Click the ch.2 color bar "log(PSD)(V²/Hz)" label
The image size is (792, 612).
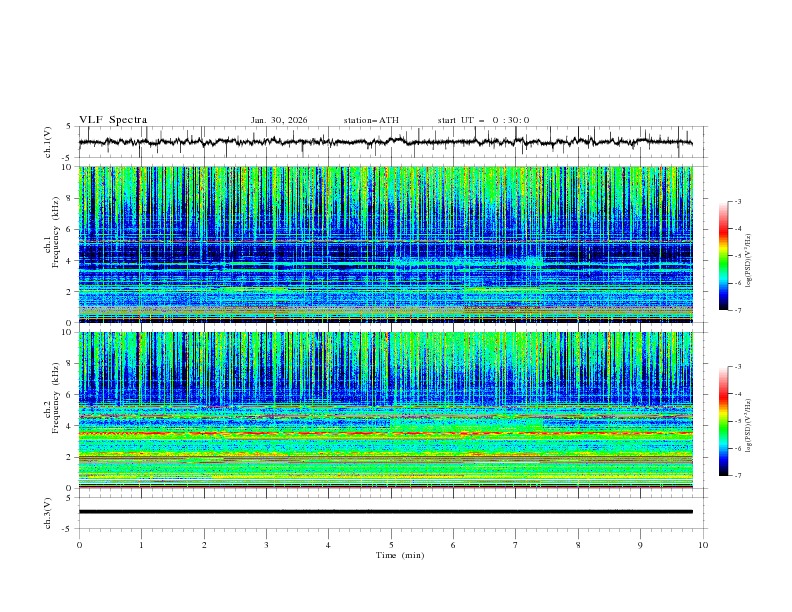(x=749, y=425)
